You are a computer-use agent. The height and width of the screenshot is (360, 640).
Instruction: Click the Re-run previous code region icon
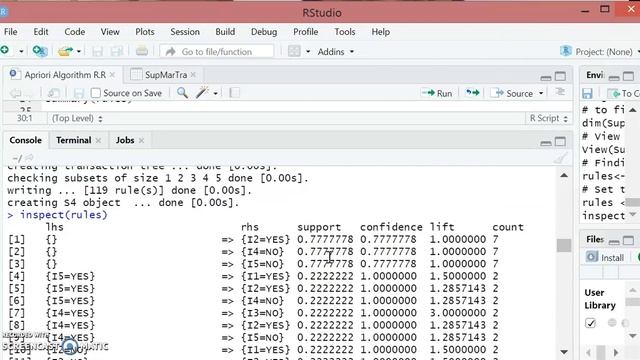472,93
